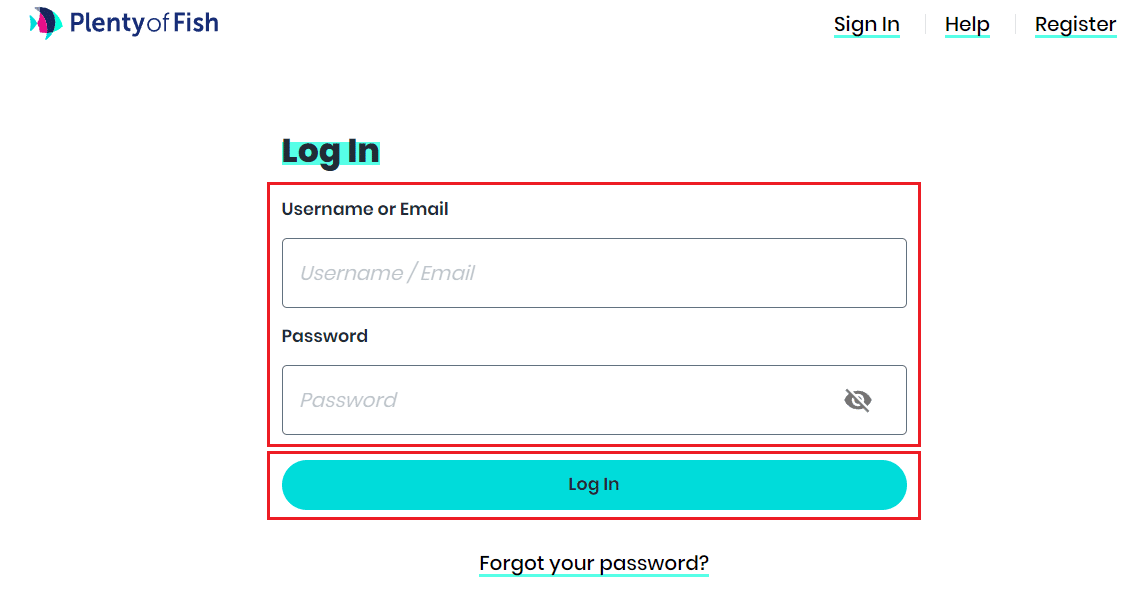
Task: Focus the Password input field
Action: [x=560, y=400]
